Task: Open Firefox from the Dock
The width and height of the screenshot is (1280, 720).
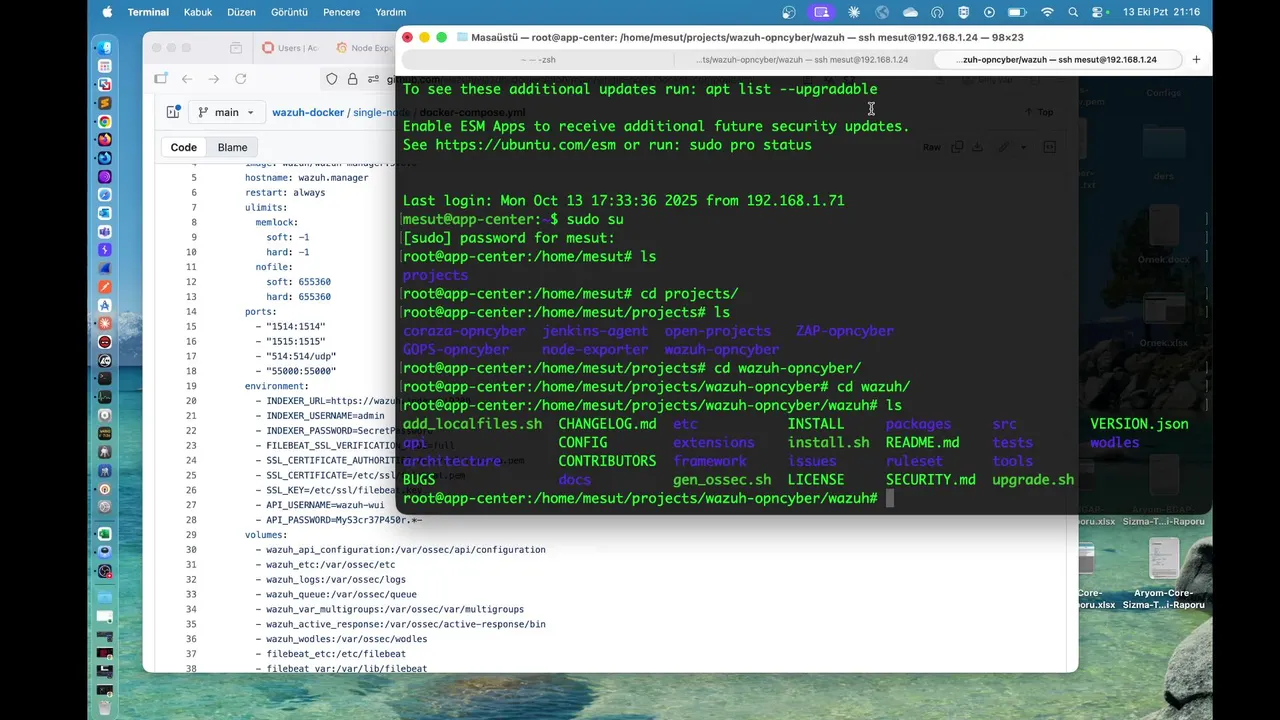Action: [104, 140]
